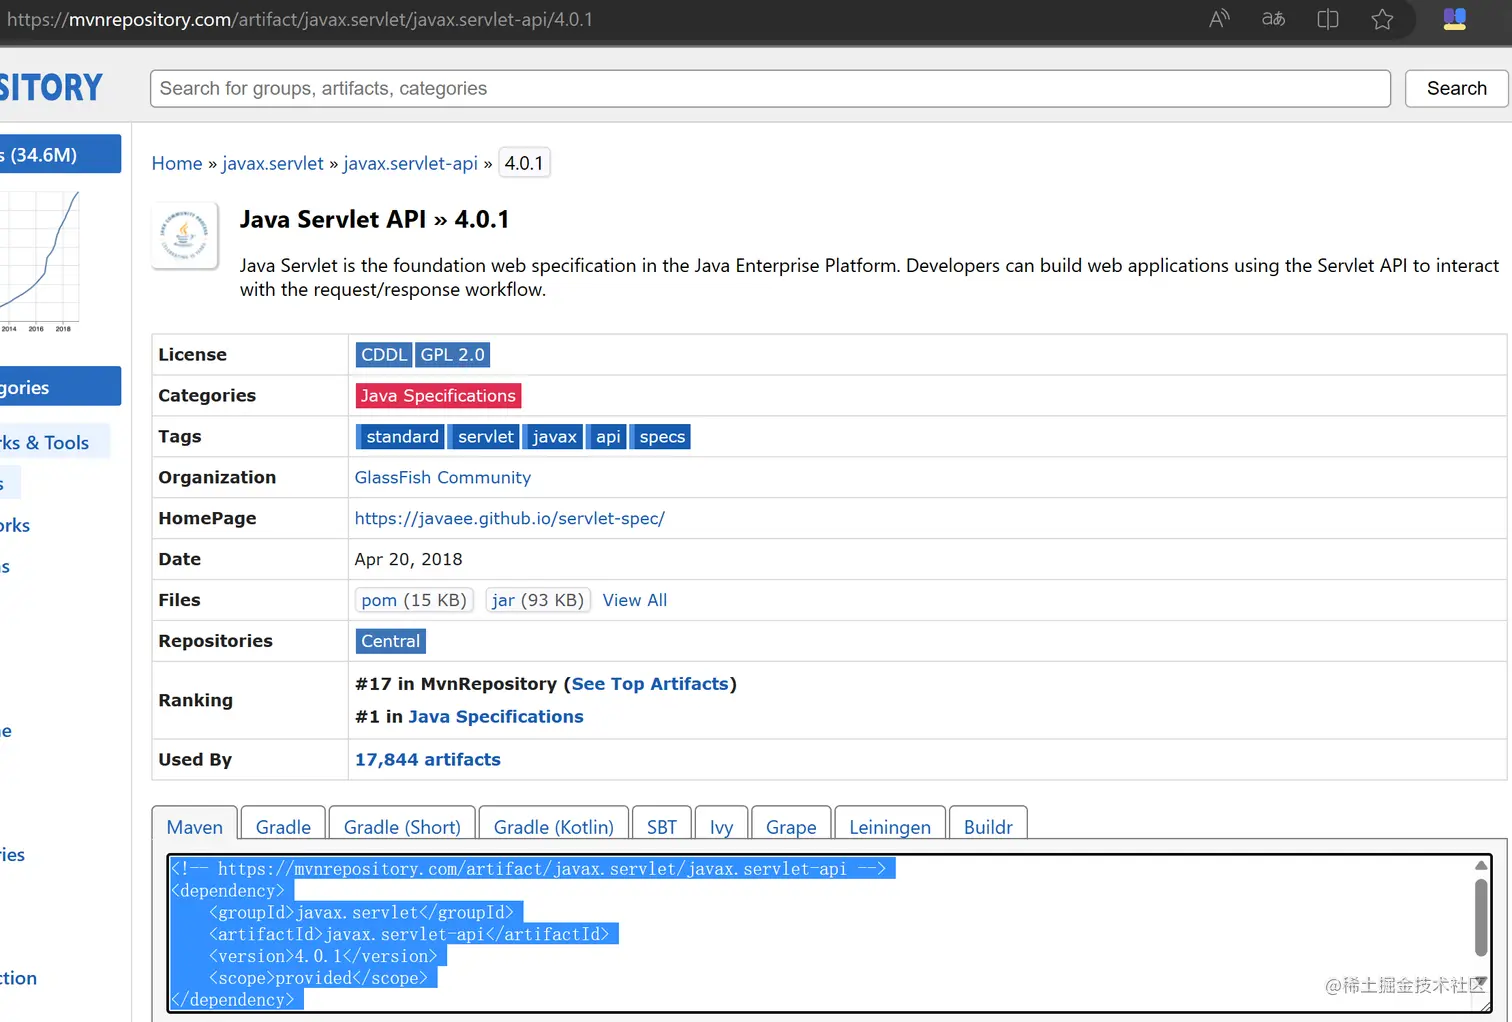Image resolution: width=1512 pixels, height=1022 pixels.
Task: Open Java Specifications link in Ranking row
Action: click(496, 717)
